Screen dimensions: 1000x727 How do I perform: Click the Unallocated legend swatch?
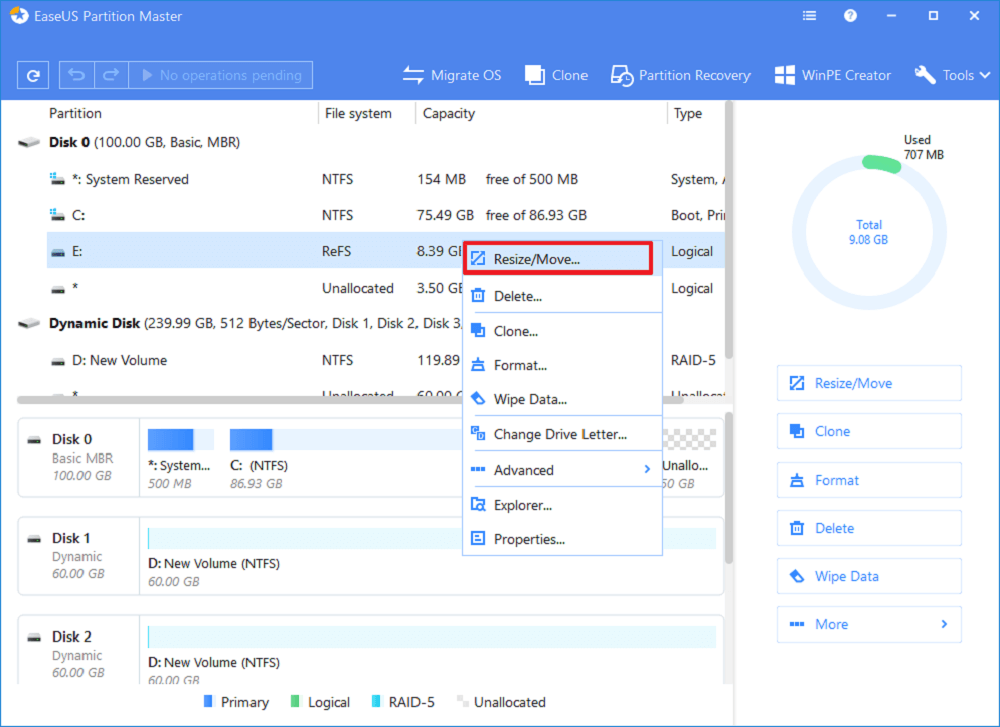(x=462, y=701)
